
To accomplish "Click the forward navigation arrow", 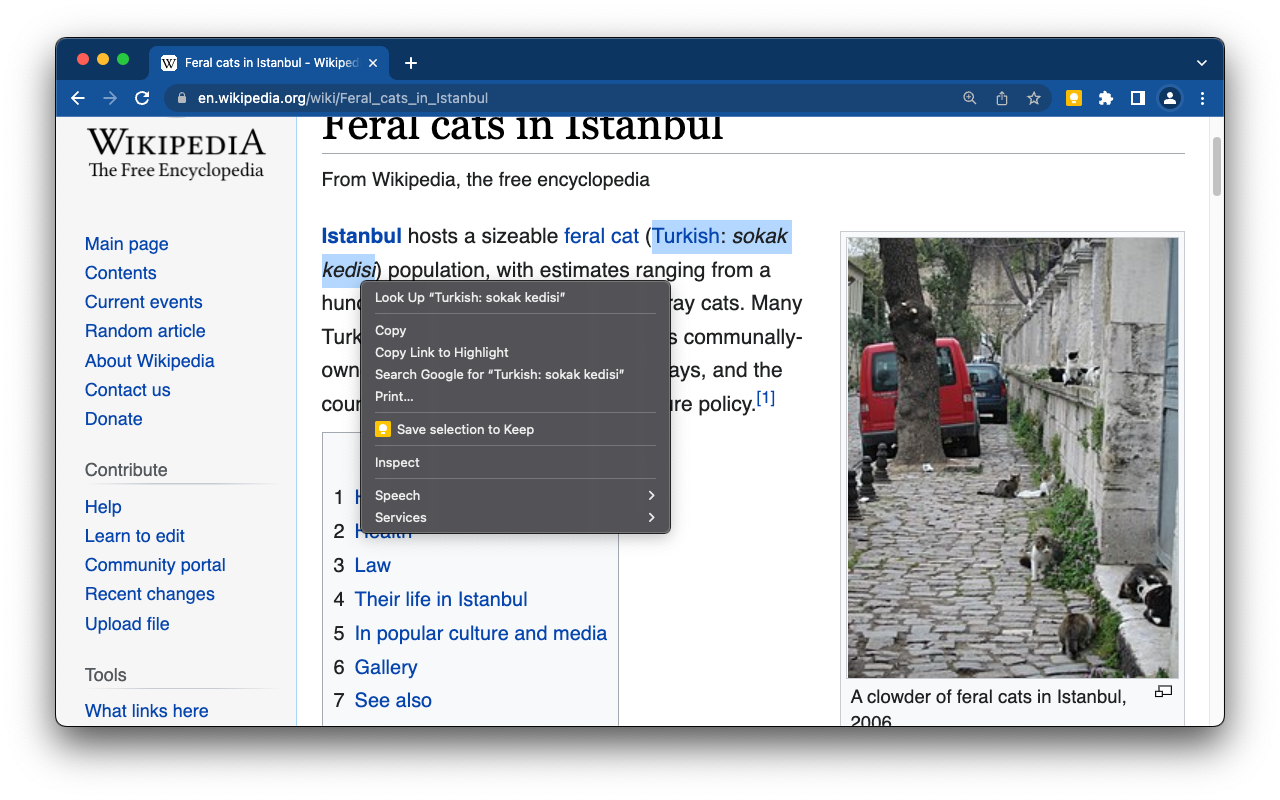I will (110, 98).
